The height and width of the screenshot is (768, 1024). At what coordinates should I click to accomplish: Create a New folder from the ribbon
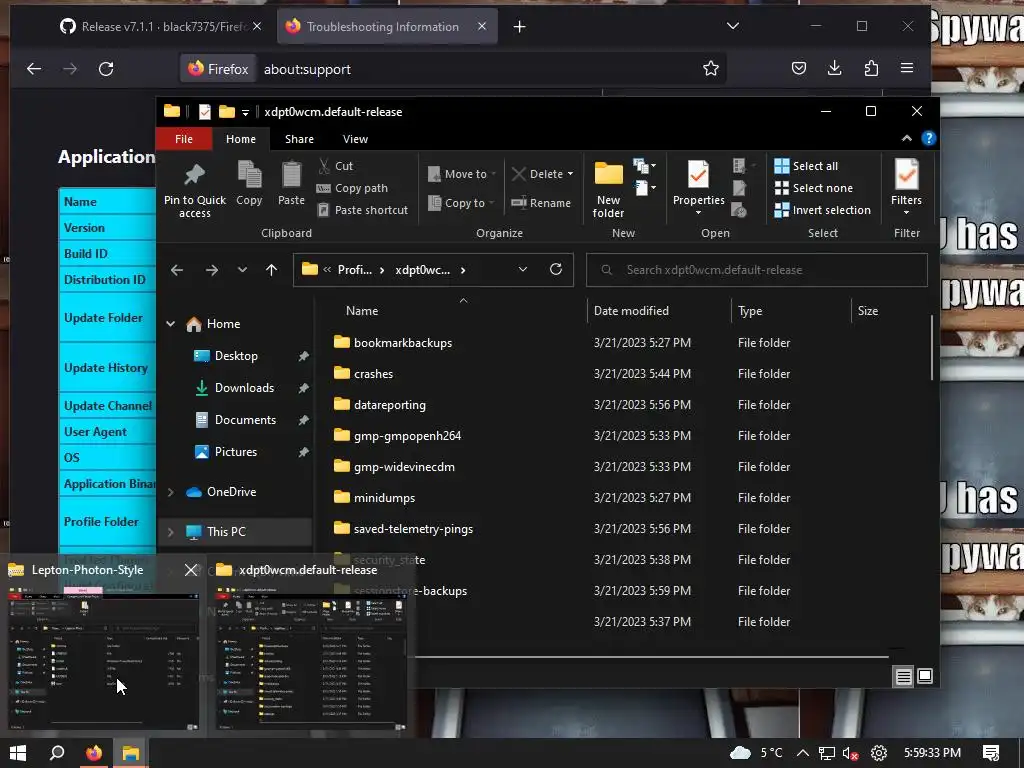(609, 189)
